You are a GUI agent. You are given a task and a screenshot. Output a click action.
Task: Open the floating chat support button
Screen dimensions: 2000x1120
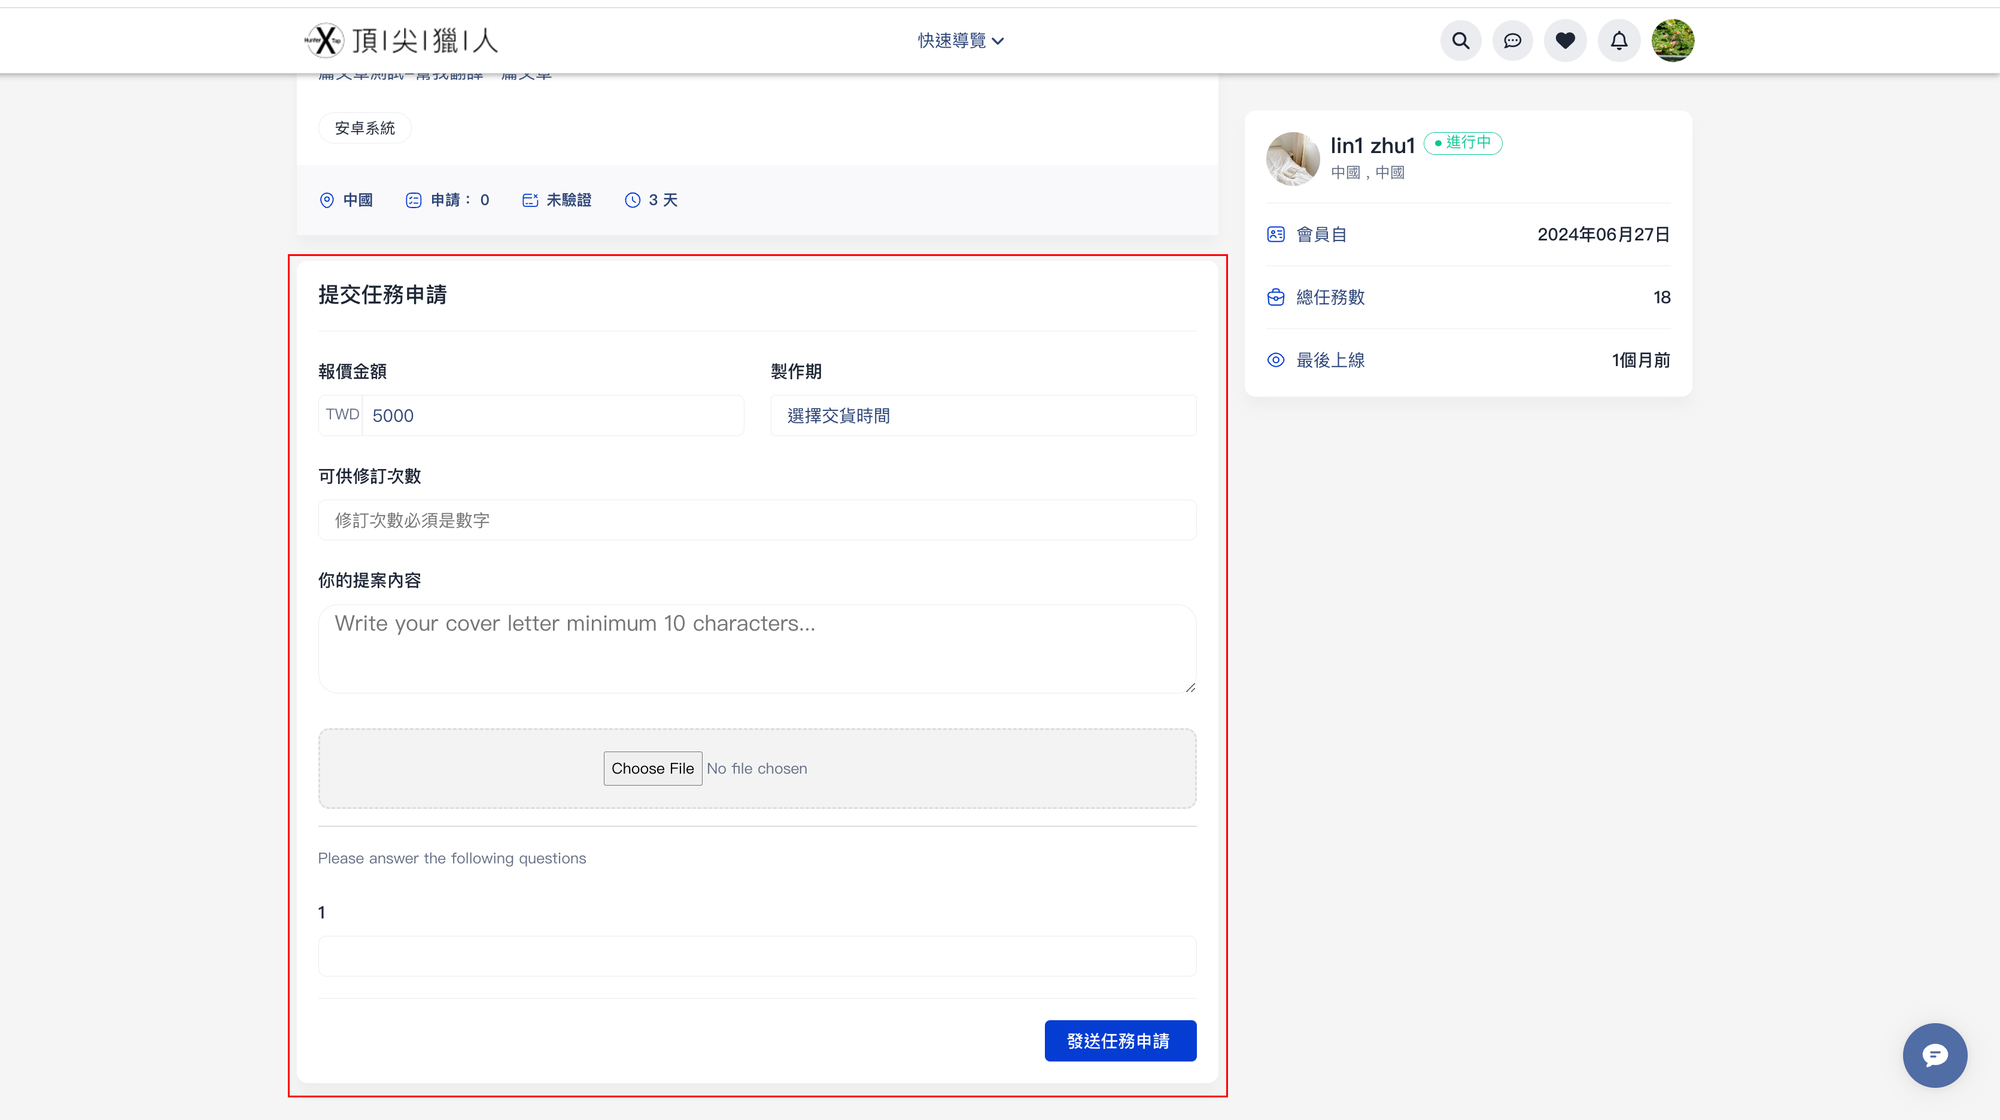point(1934,1055)
